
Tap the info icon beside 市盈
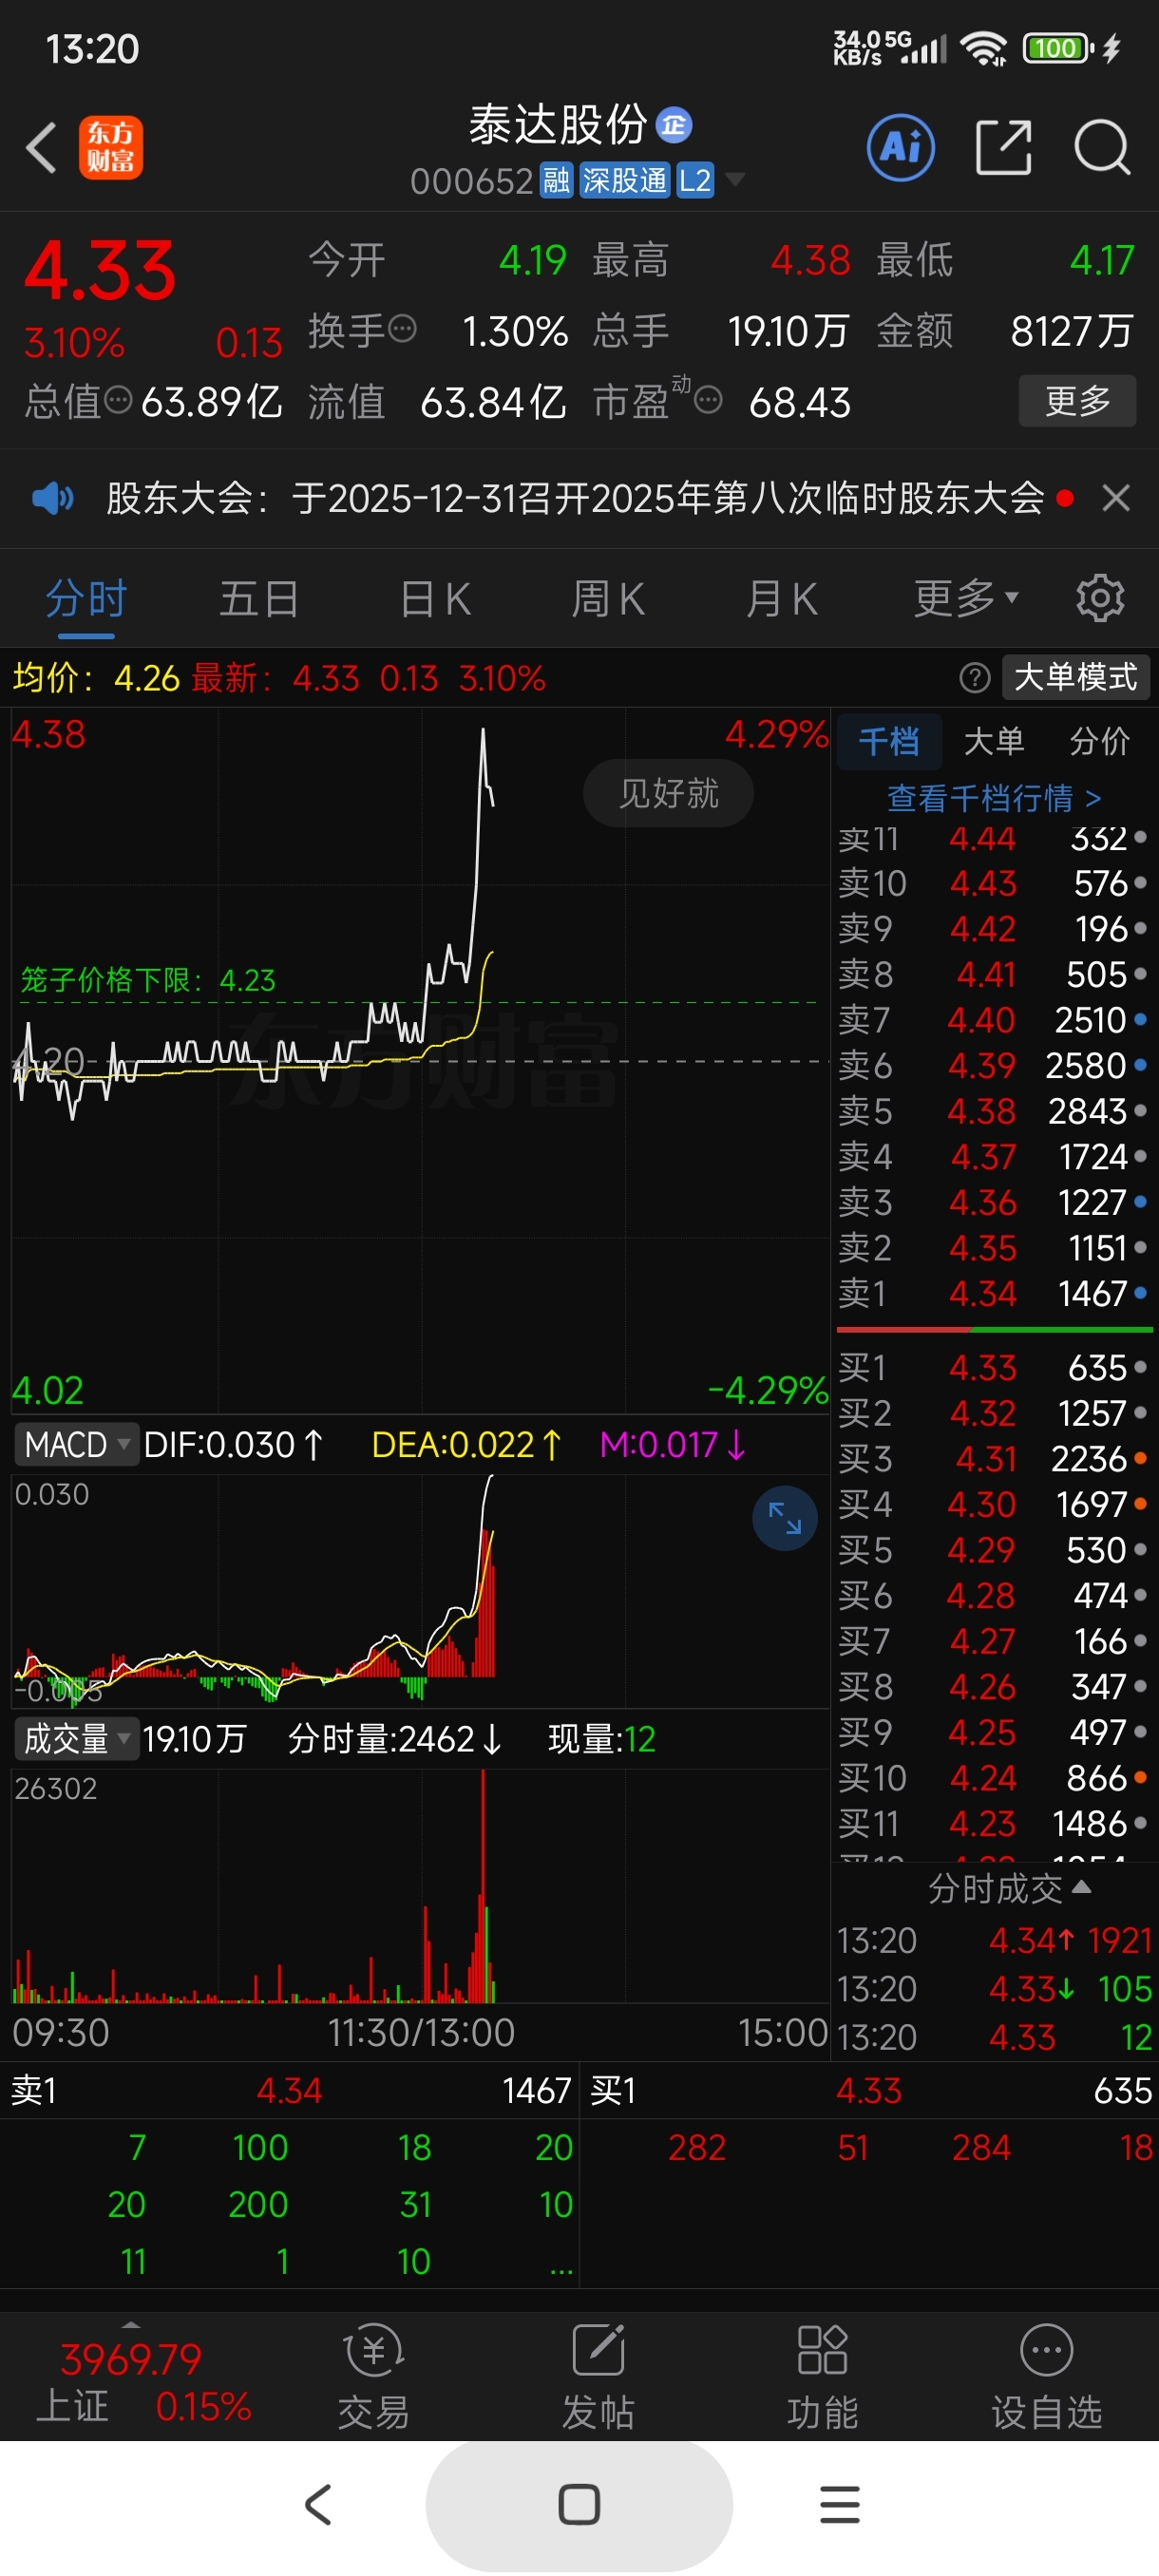pyautogui.click(x=708, y=401)
